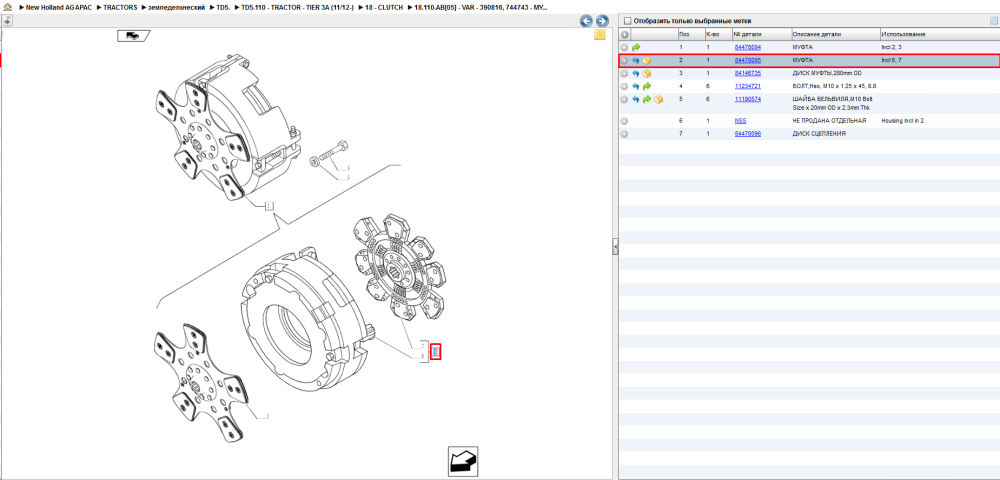The width and height of the screenshot is (1000, 480).
Task: Navigate to next diagram with right arrow
Action: tap(601, 20)
